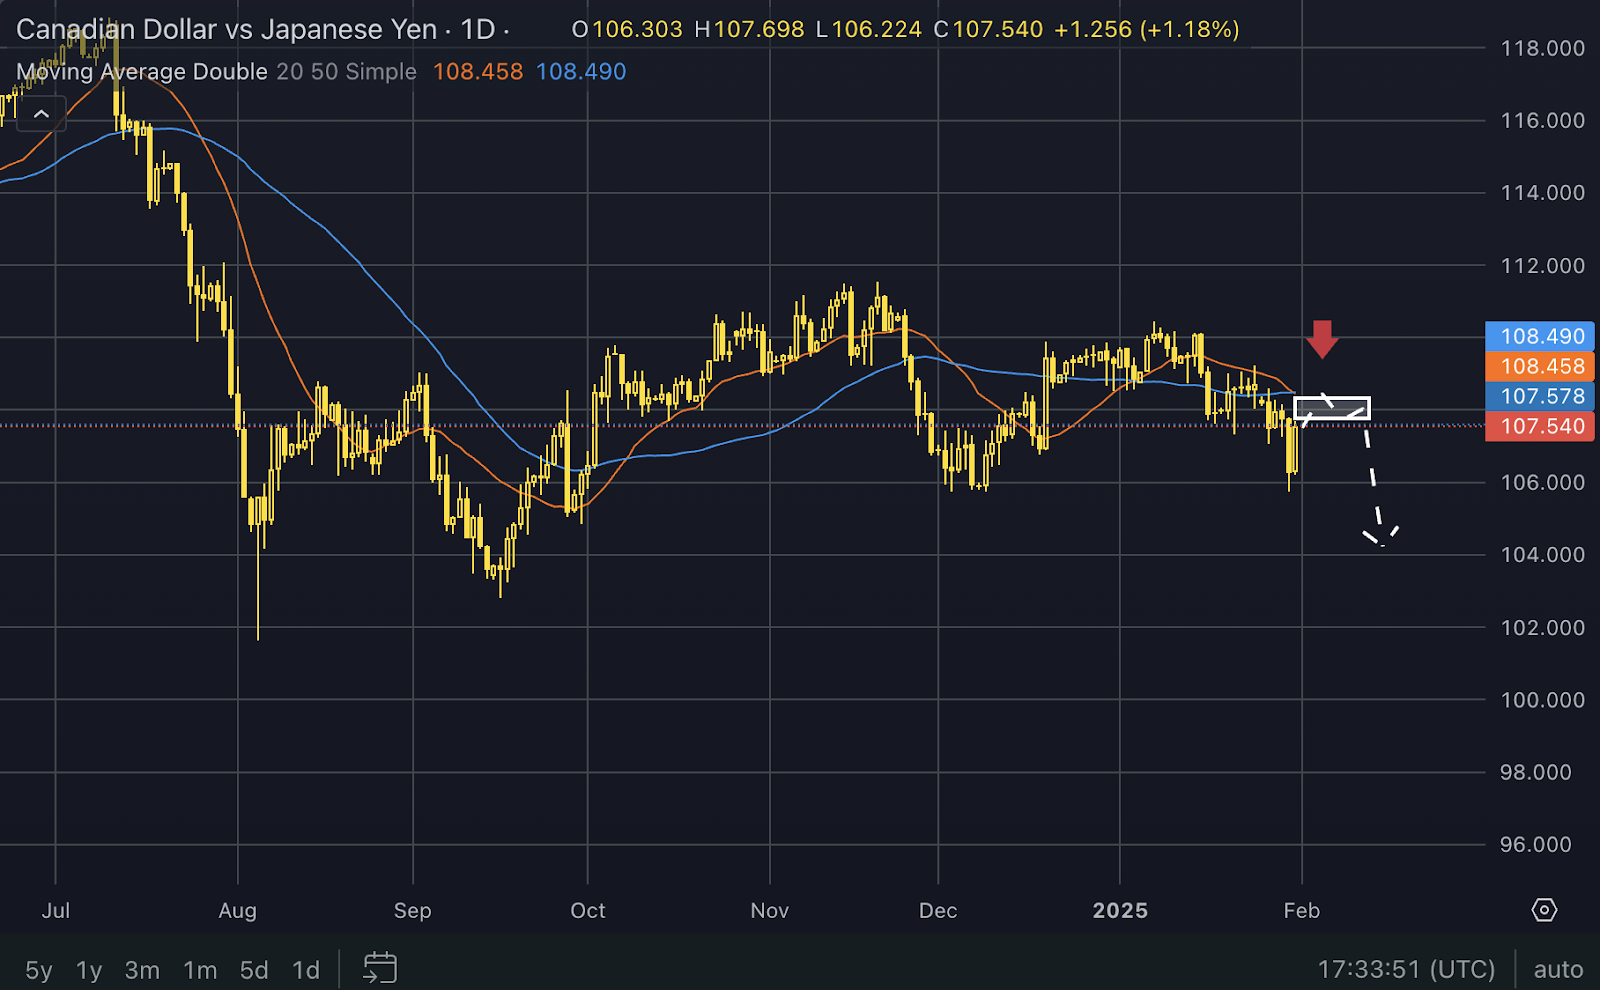This screenshot has width=1600, height=990.
Task: Click the Jul label on time axis
Action: coord(56,910)
